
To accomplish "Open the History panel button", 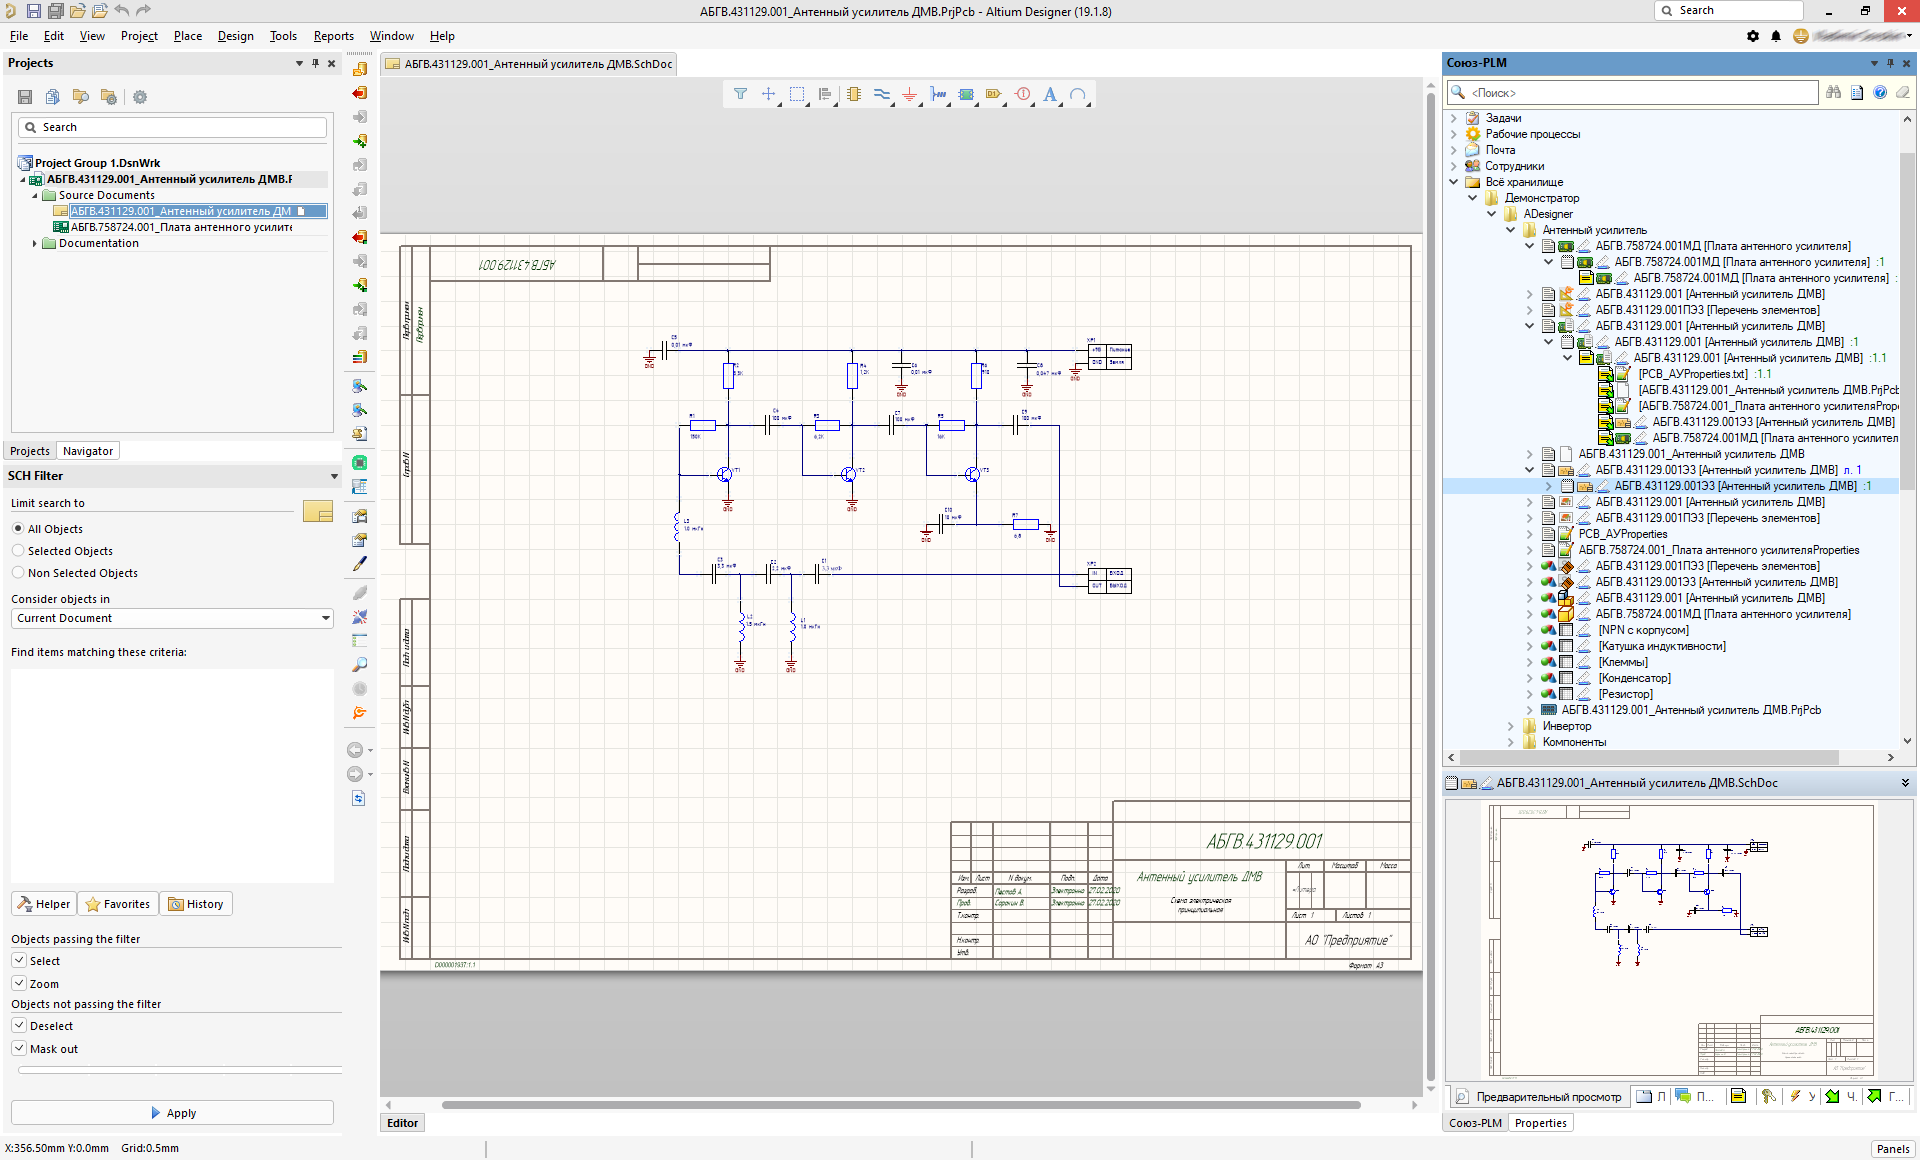I will pos(196,903).
